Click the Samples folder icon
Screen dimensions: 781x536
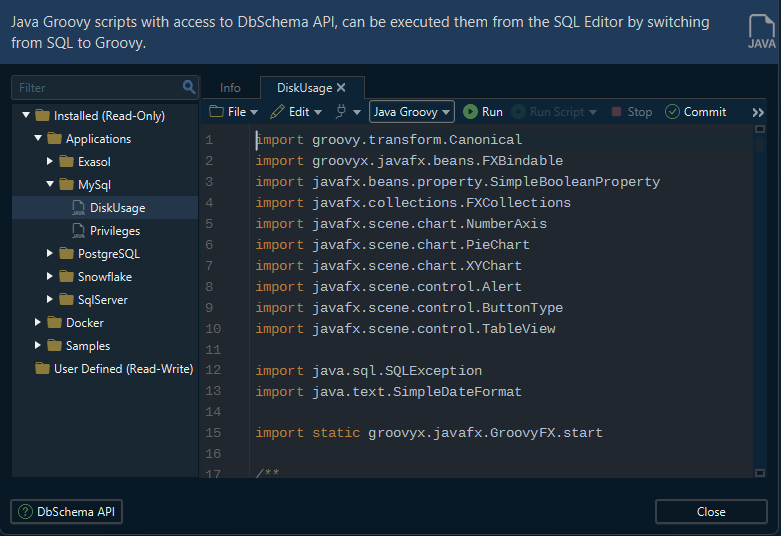pyautogui.click(x=54, y=345)
